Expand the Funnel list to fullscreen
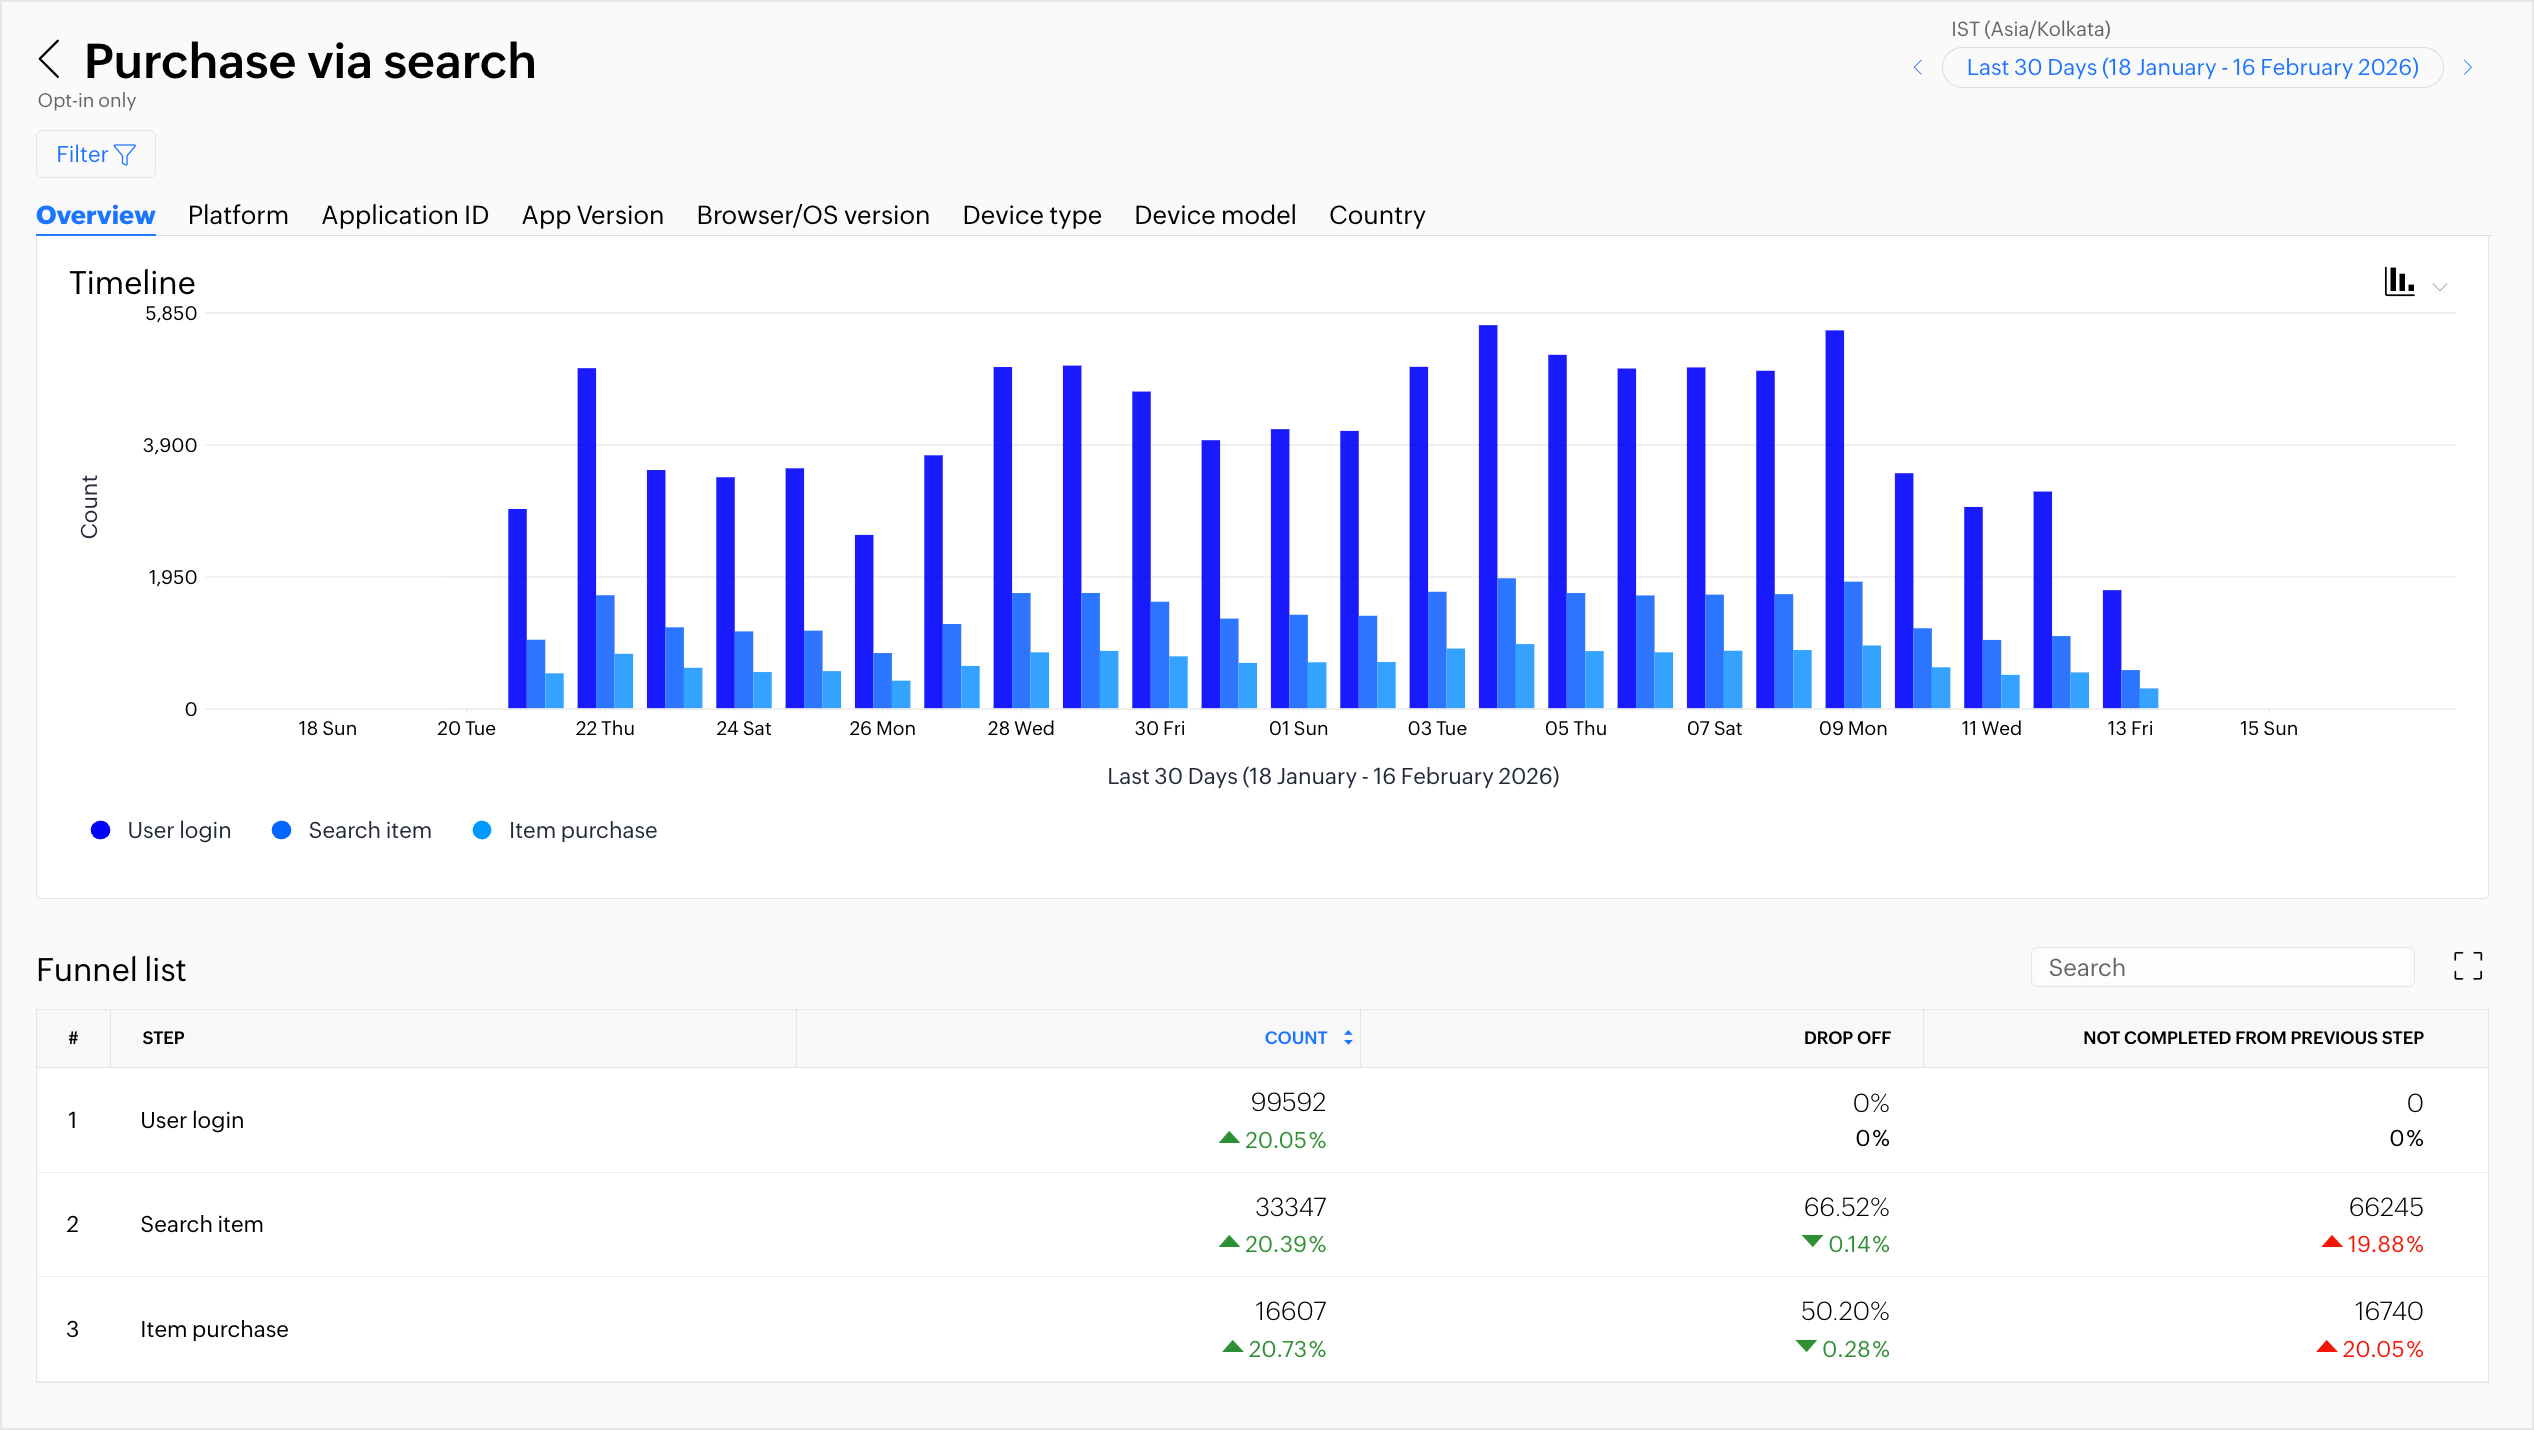2534x1430 pixels. point(2467,966)
